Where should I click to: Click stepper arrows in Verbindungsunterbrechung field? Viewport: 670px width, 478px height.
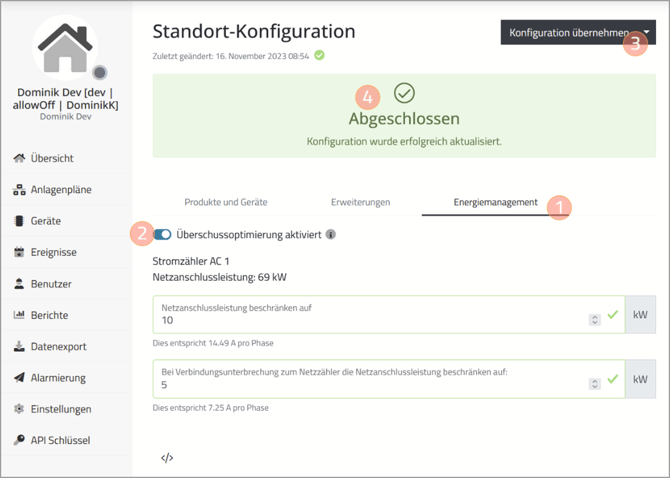pyautogui.click(x=595, y=382)
